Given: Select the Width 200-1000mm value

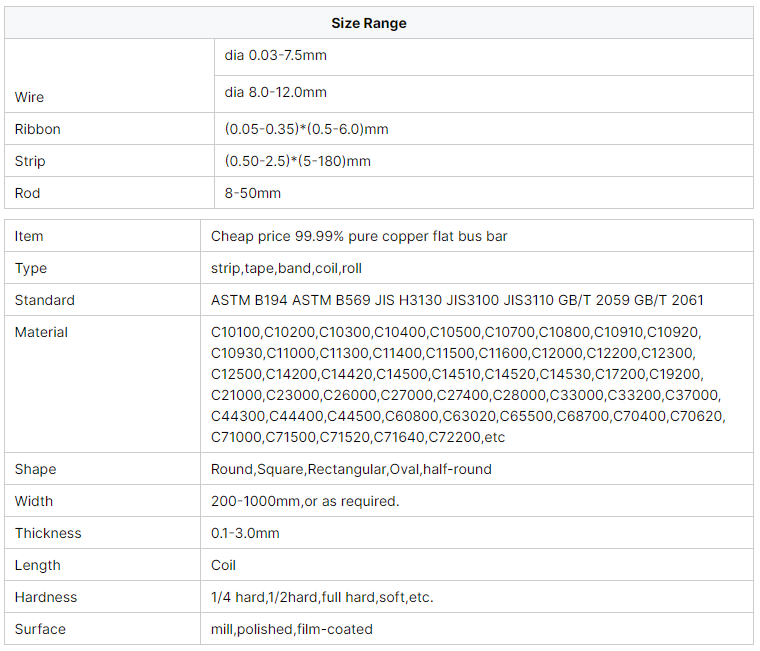Looking at the screenshot, I should (x=305, y=501).
